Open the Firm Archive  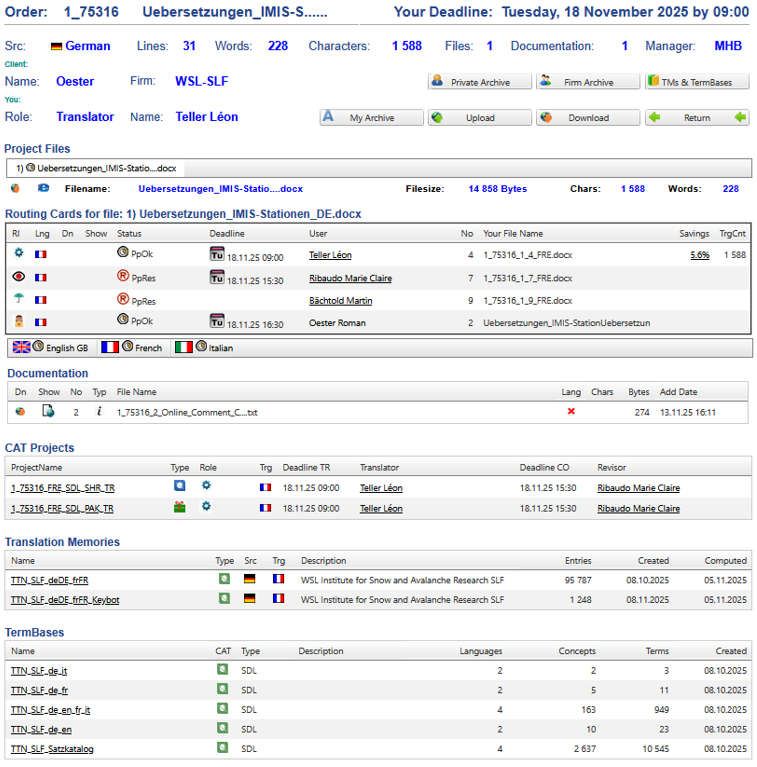tap(587, 82)
